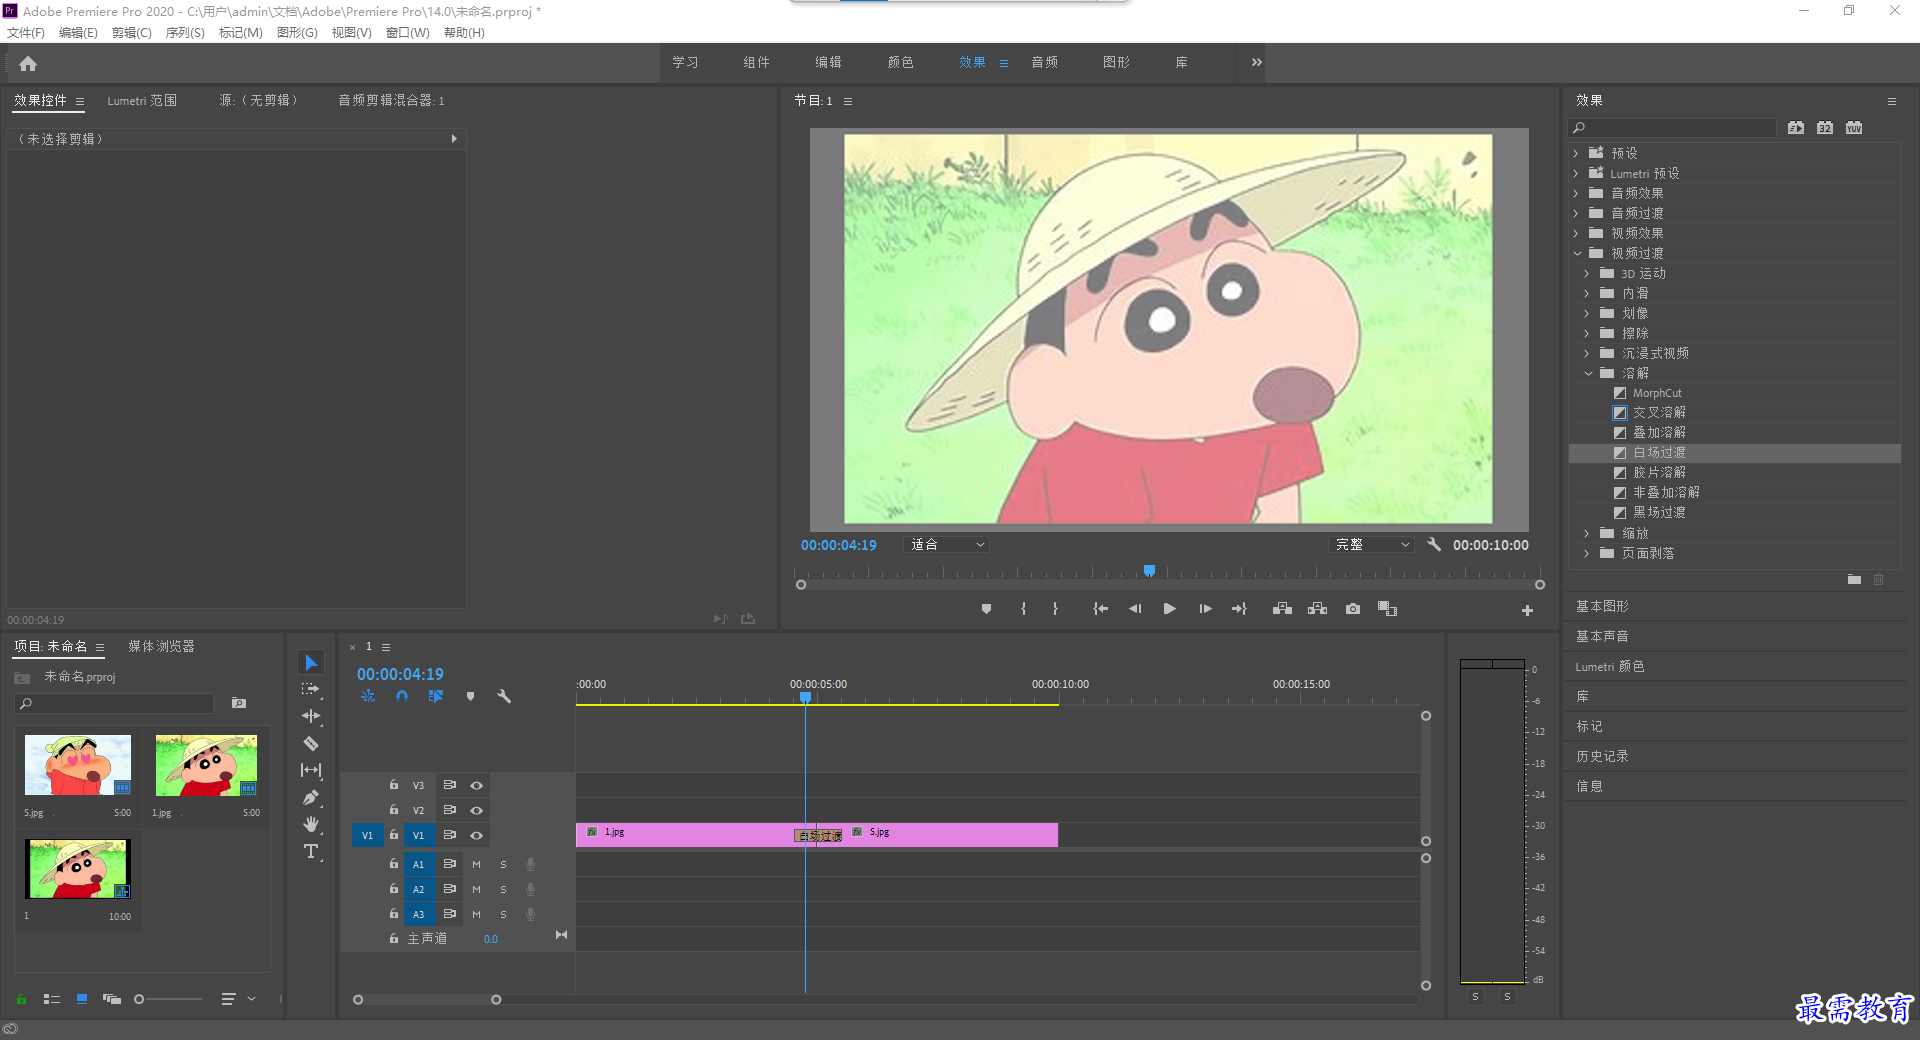Step forward one frame in monitor

[1205, 609]
